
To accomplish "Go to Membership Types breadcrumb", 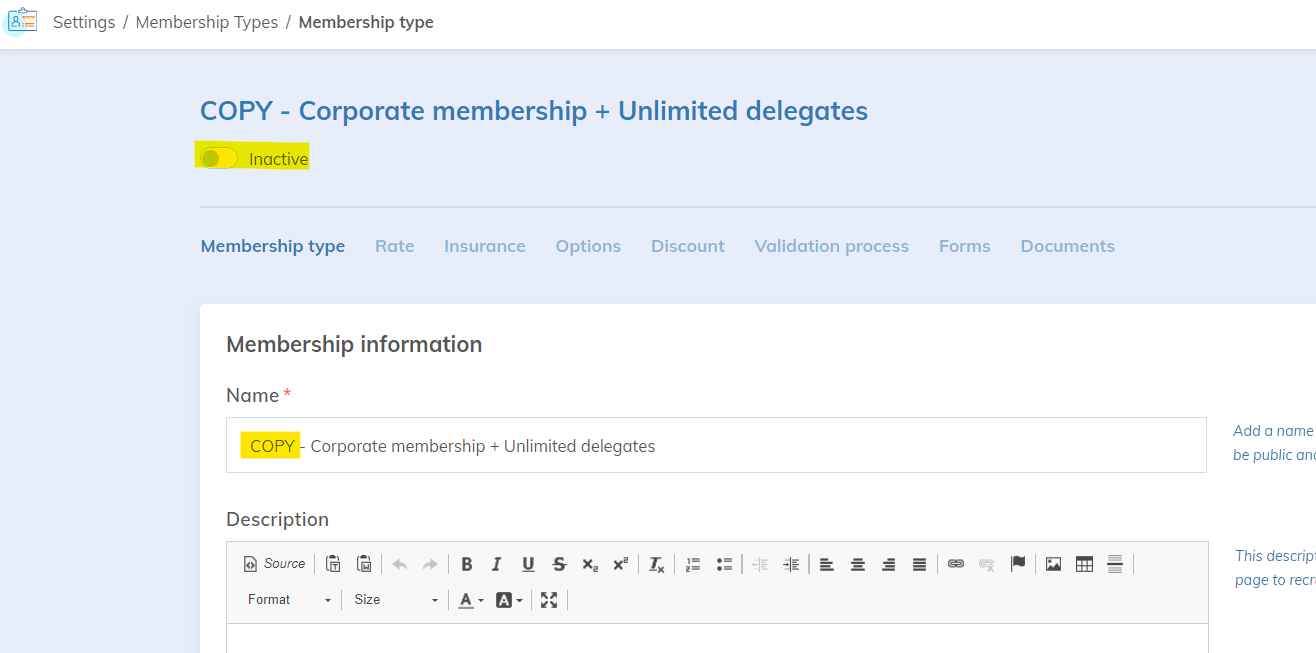I will [x=207, y=22].
